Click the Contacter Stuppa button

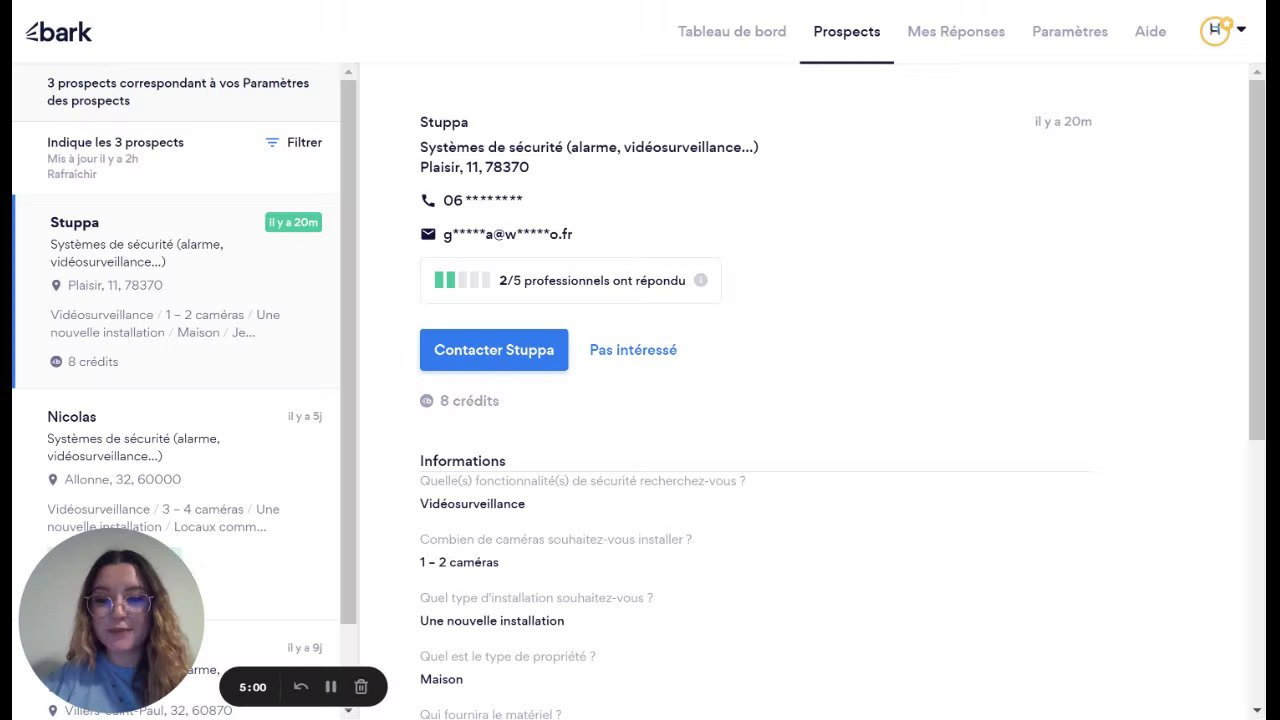pos(494,350)
